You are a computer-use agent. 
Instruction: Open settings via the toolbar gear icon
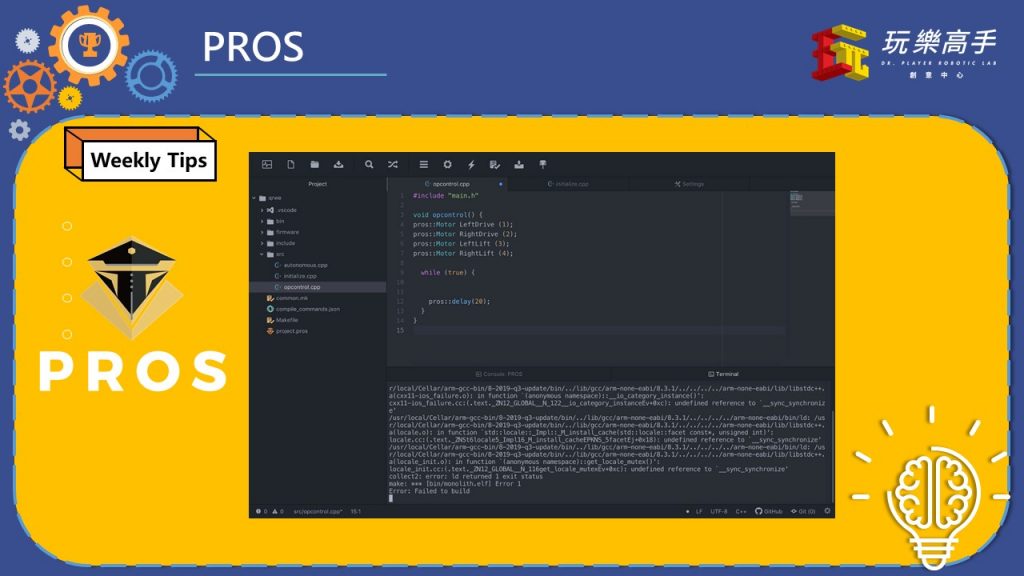coord(447,165)
